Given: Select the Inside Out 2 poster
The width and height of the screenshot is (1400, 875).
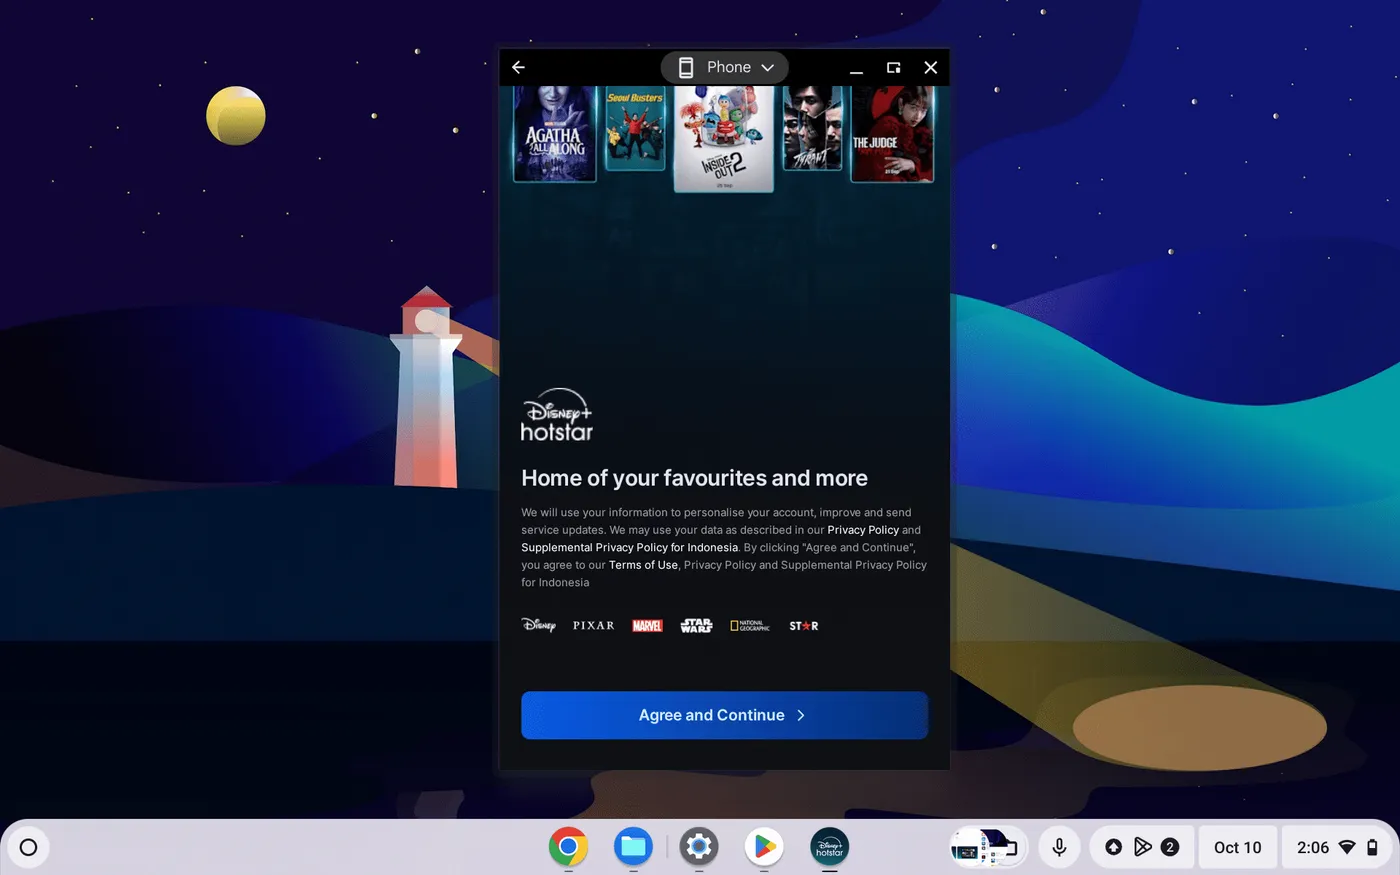Looking at the screenshot, I should click(723, 138).
